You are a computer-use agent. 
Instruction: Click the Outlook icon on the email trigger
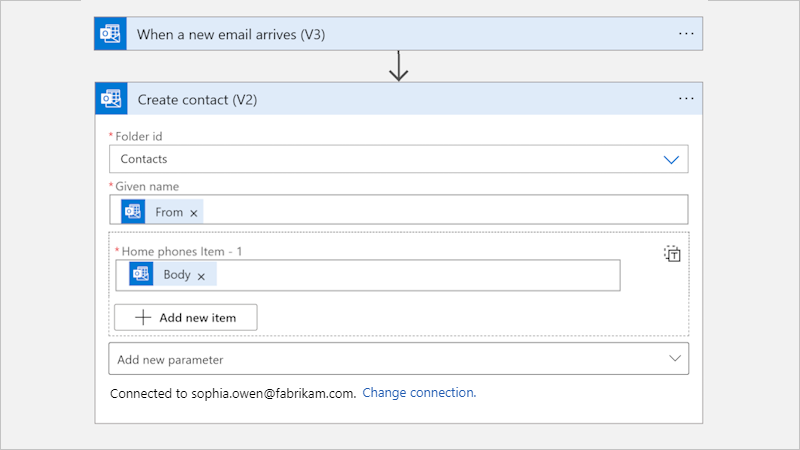click(x=110, y=34)
